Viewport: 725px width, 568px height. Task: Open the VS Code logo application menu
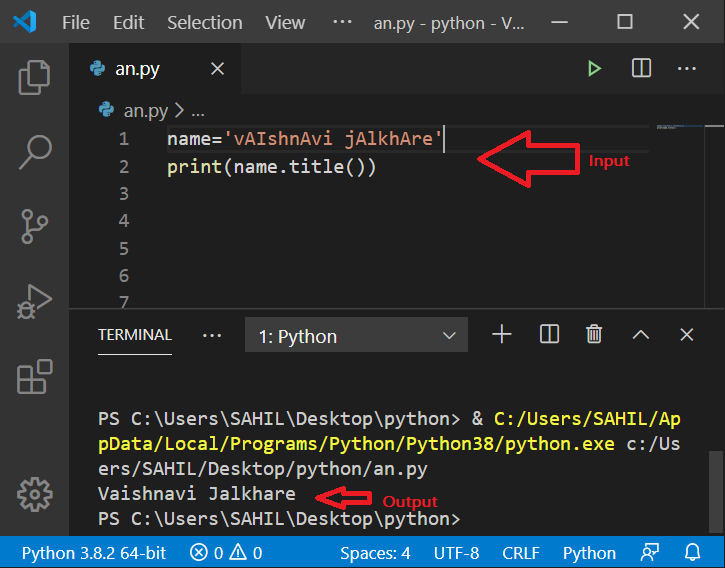[25, 22]
